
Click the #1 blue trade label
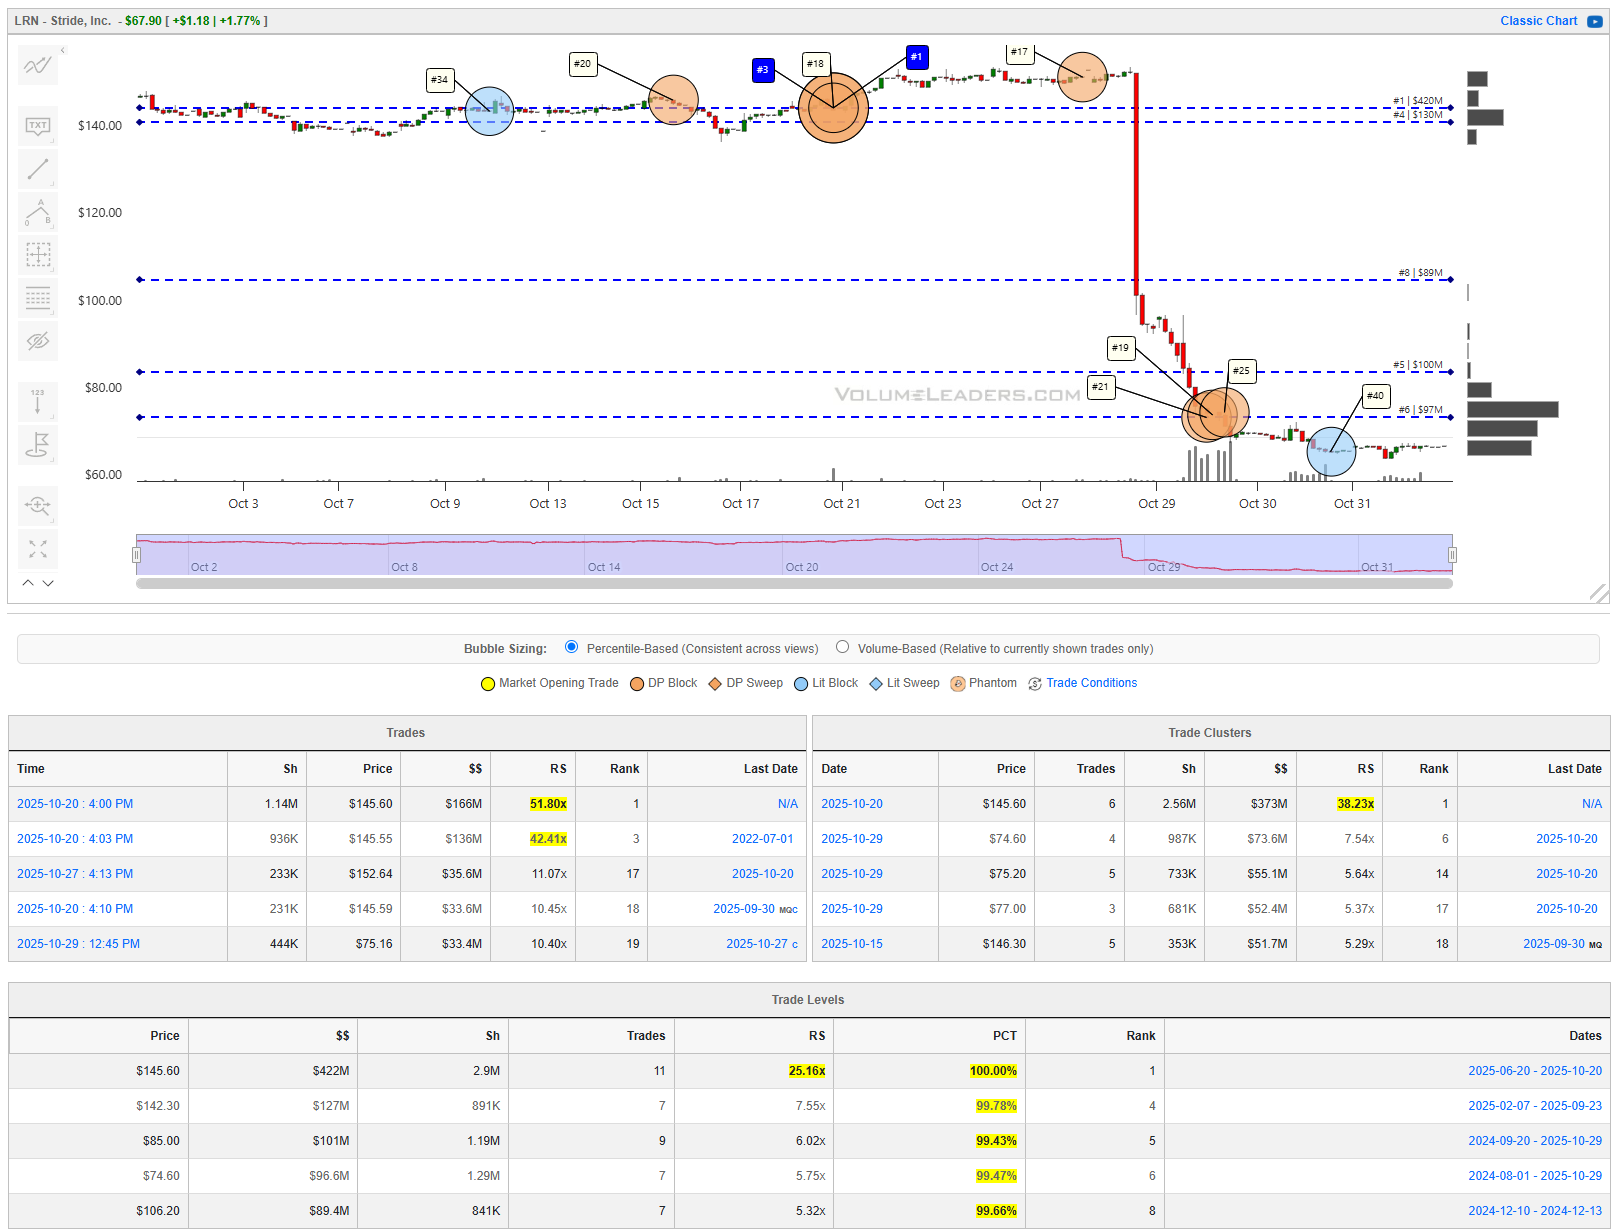[917, 57]
